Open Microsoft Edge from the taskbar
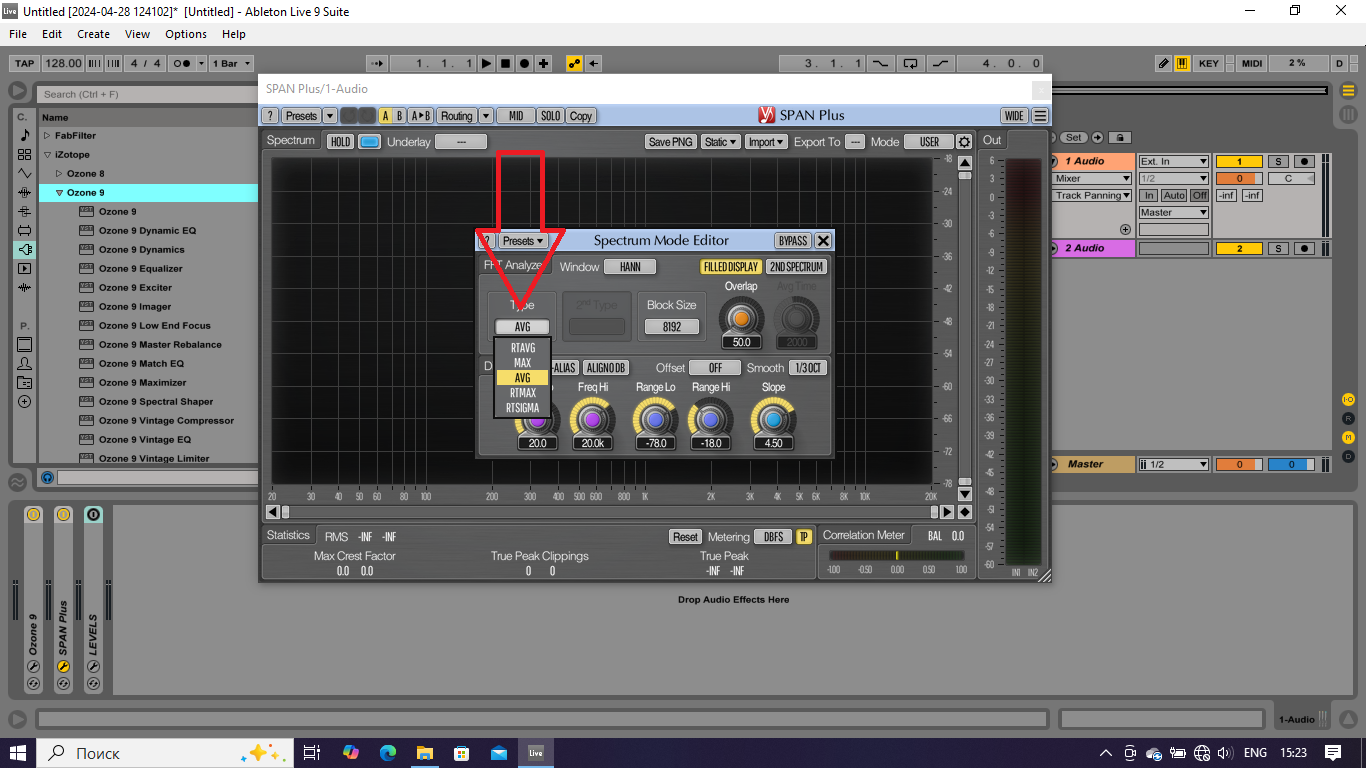Viewport: 1366px width, 768px height. click(387, 752)
